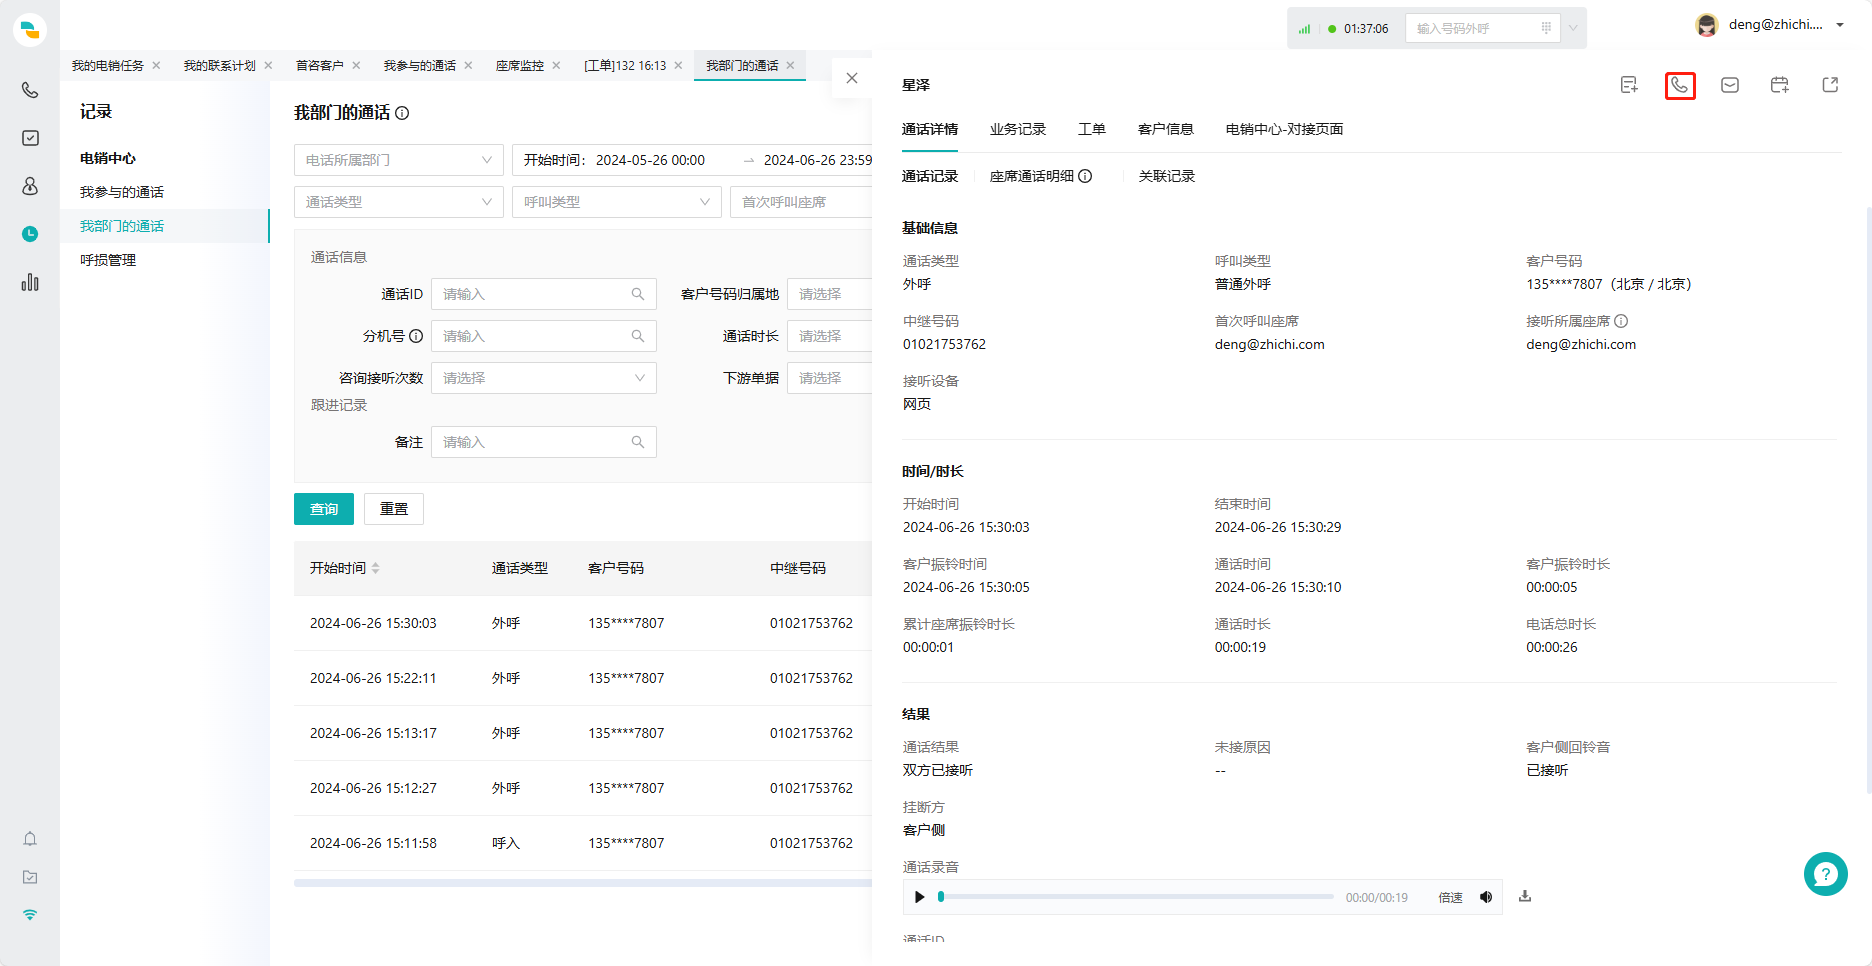1872x966 pixels.
Task: Open 呼损管理 in sidebar menu
Action: coord(108,260)
